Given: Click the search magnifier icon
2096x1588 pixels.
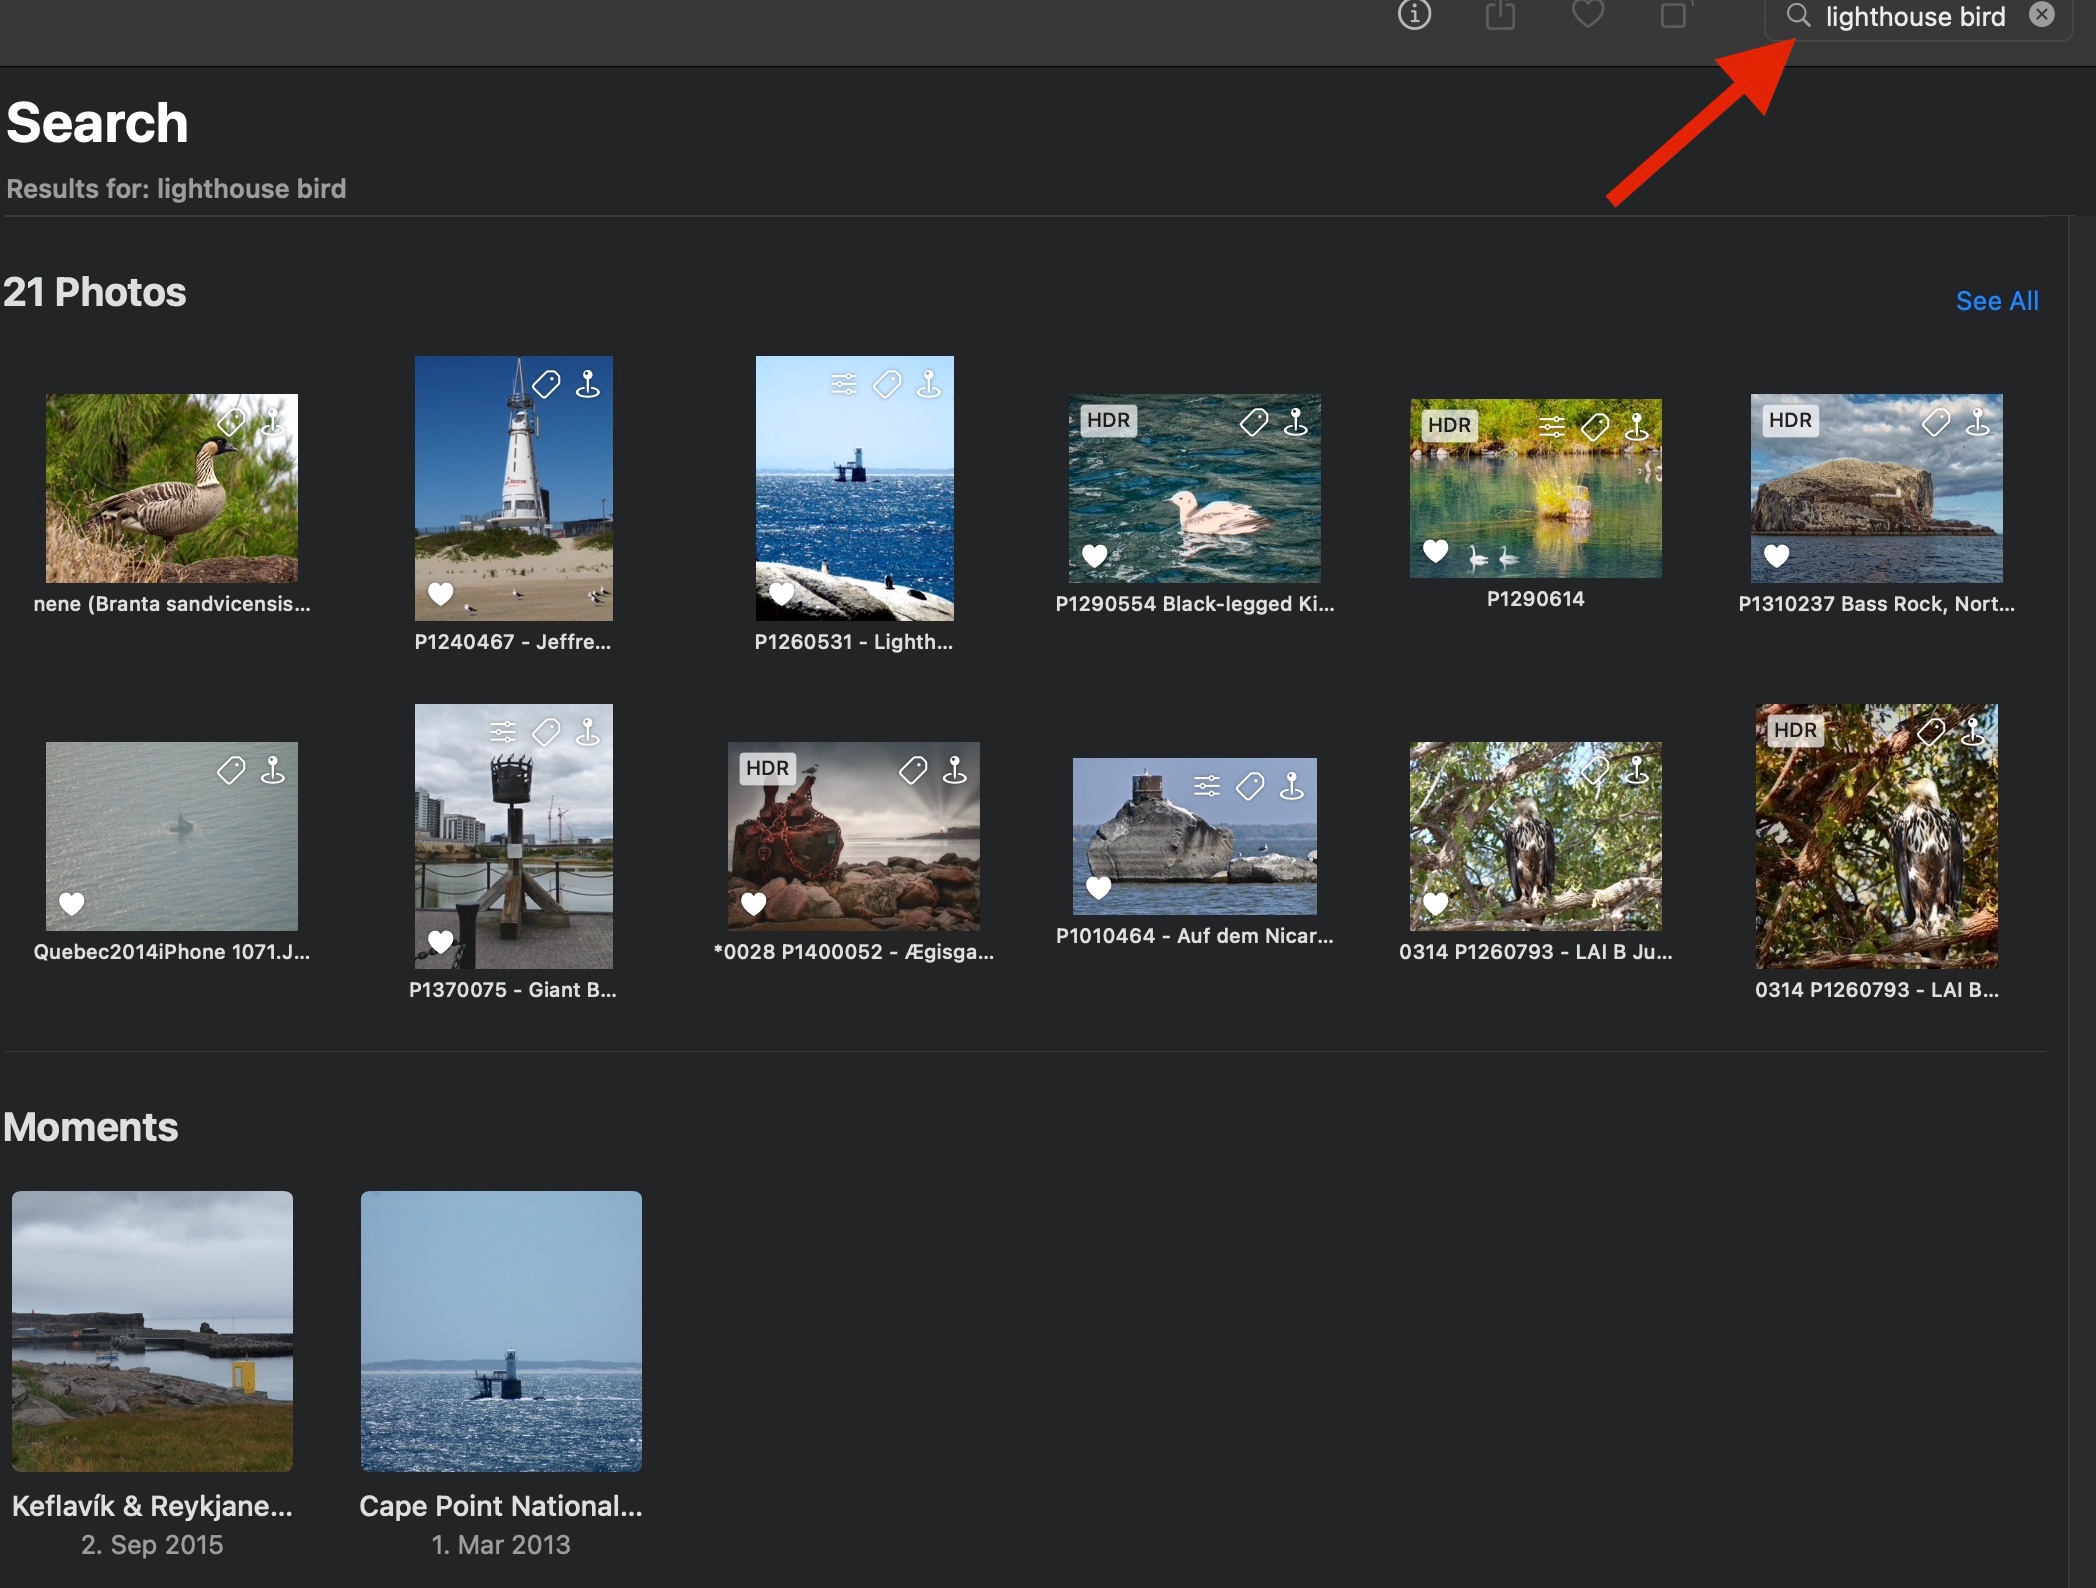Looking at the screenshot, I should [1798, 16].
